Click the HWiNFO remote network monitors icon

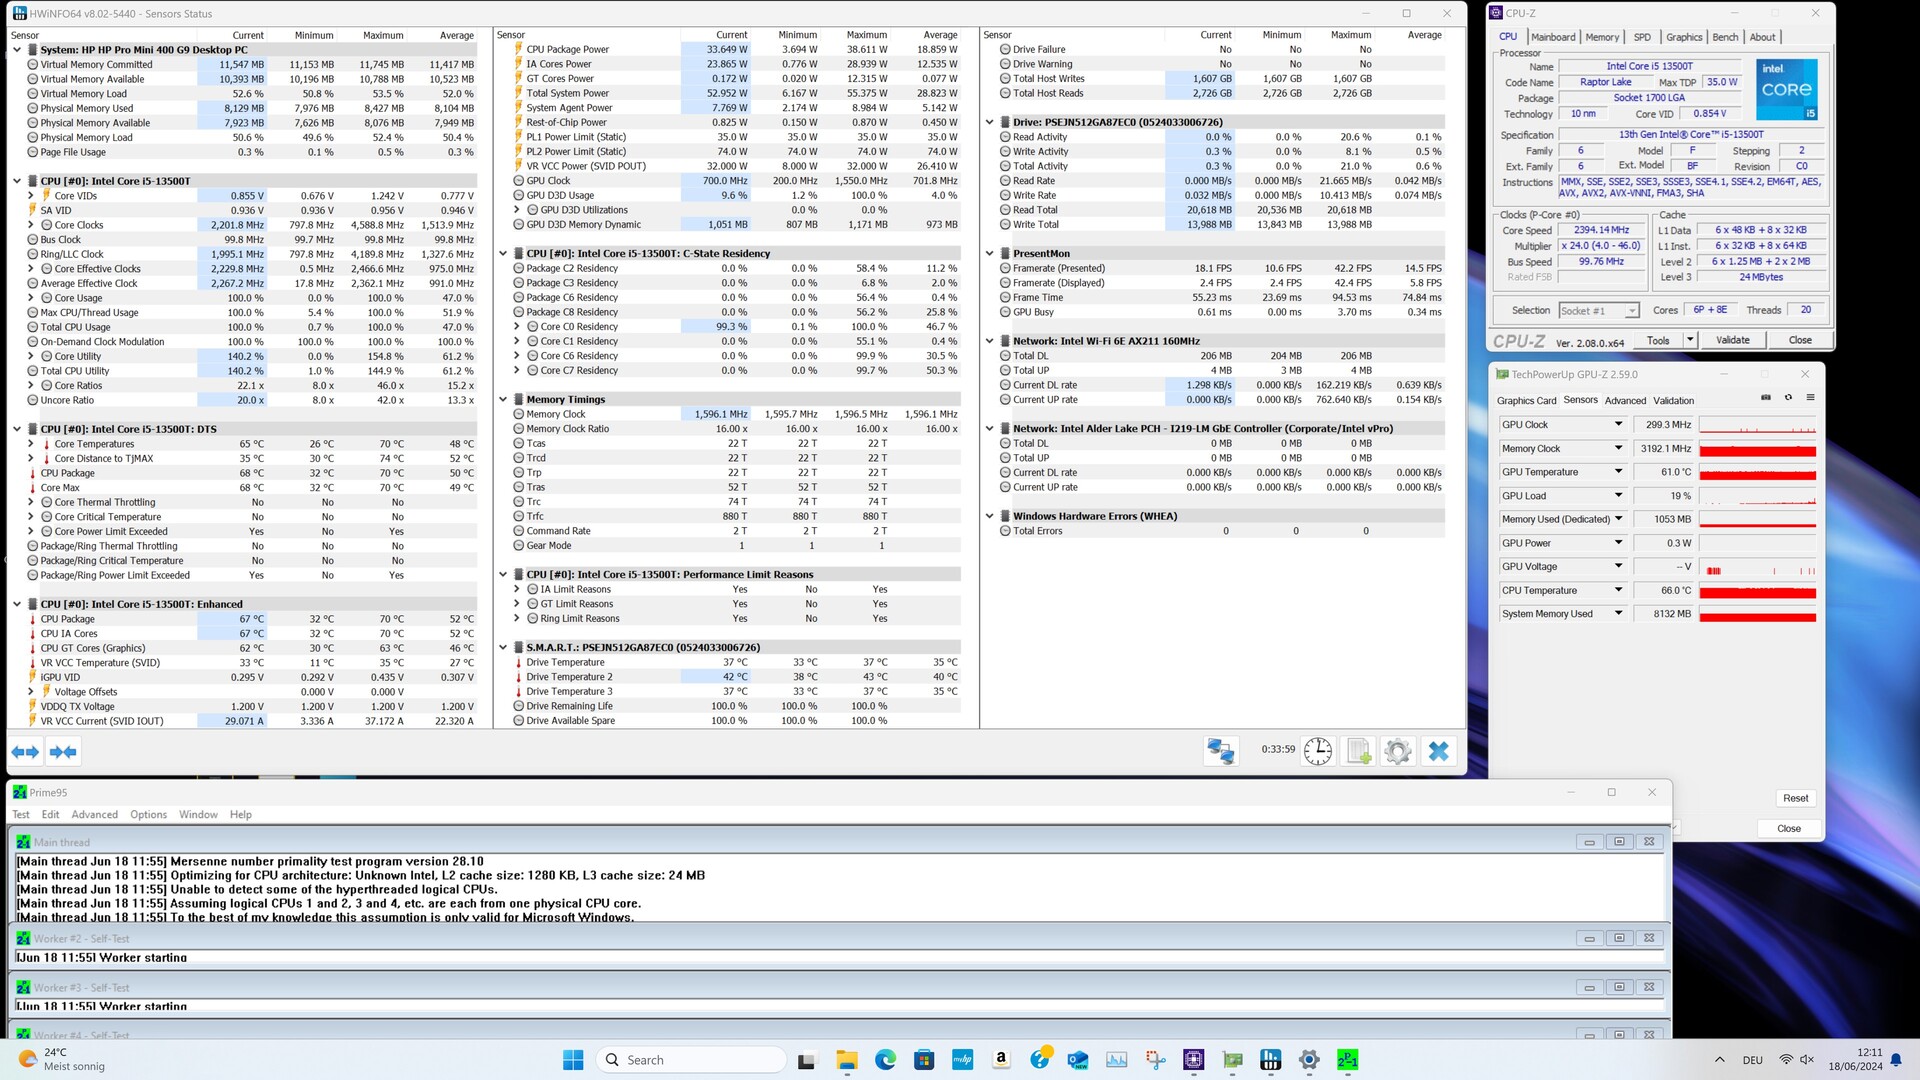1220,752
